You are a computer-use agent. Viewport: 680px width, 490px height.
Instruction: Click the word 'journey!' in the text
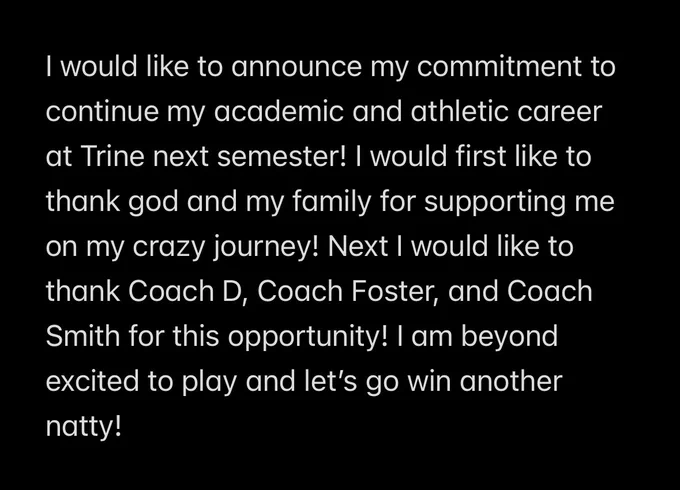(266, 247)
